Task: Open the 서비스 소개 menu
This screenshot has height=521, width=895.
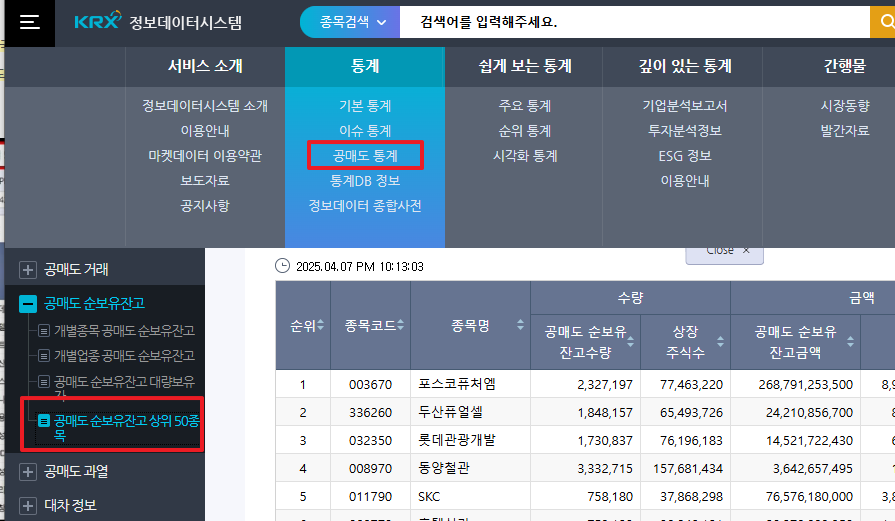Action: 205,66
